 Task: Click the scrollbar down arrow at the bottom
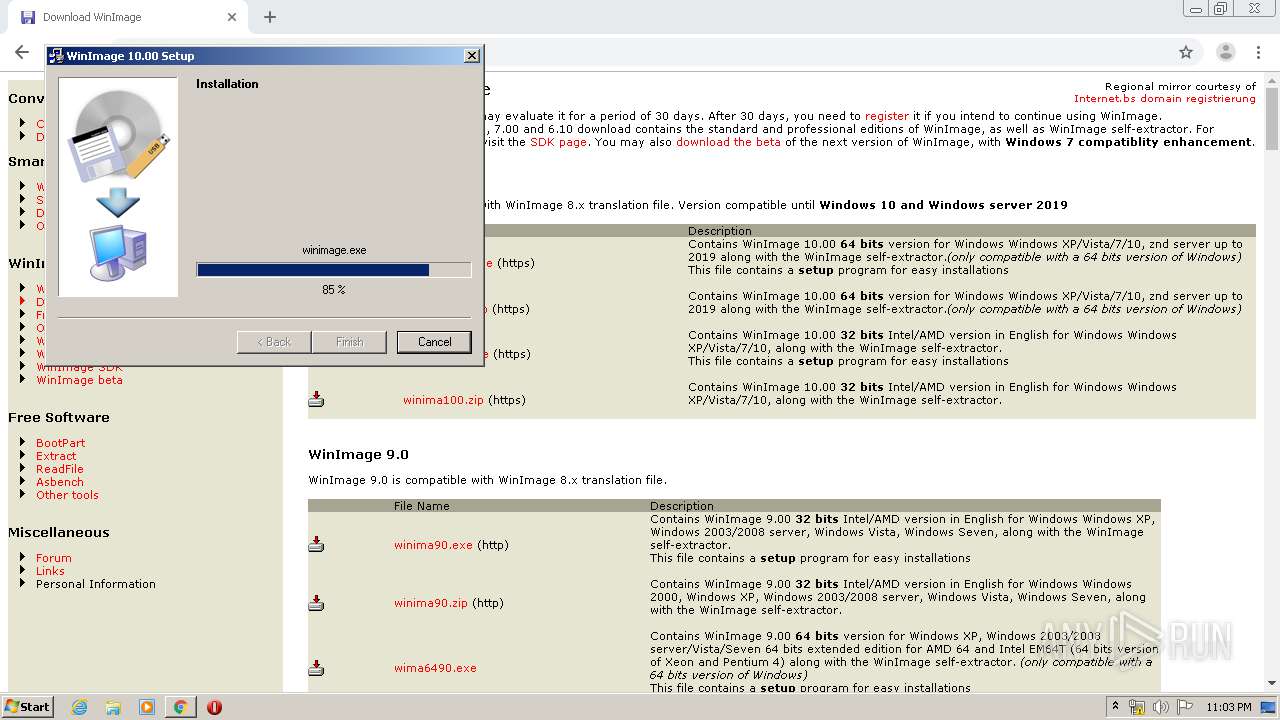tap(1272, 684)
